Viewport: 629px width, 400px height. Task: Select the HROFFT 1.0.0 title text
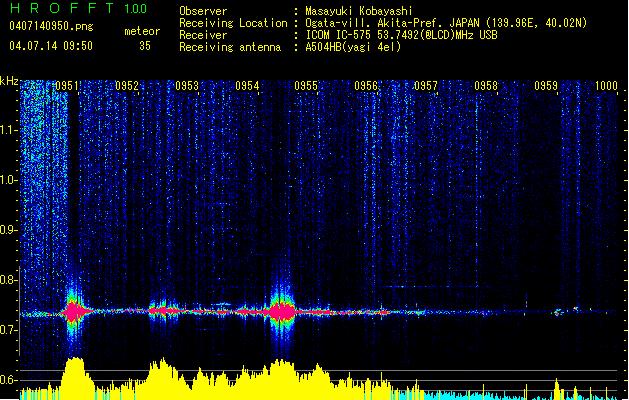point(78,8)
